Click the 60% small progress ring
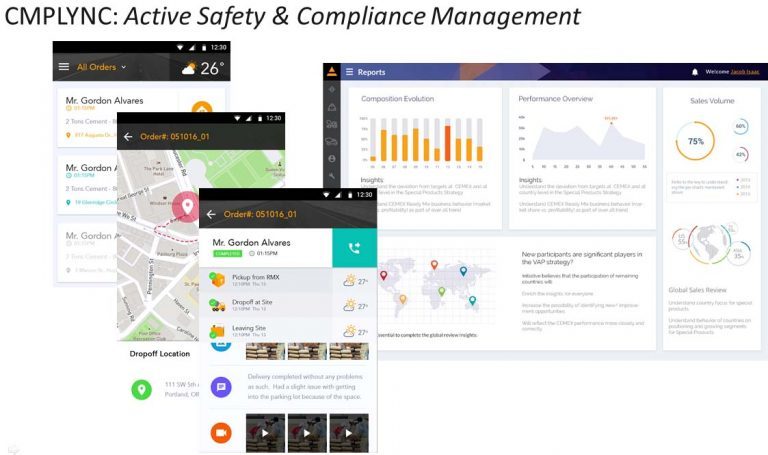The height and width of the screenshot is (455, 768). [741, 126]
